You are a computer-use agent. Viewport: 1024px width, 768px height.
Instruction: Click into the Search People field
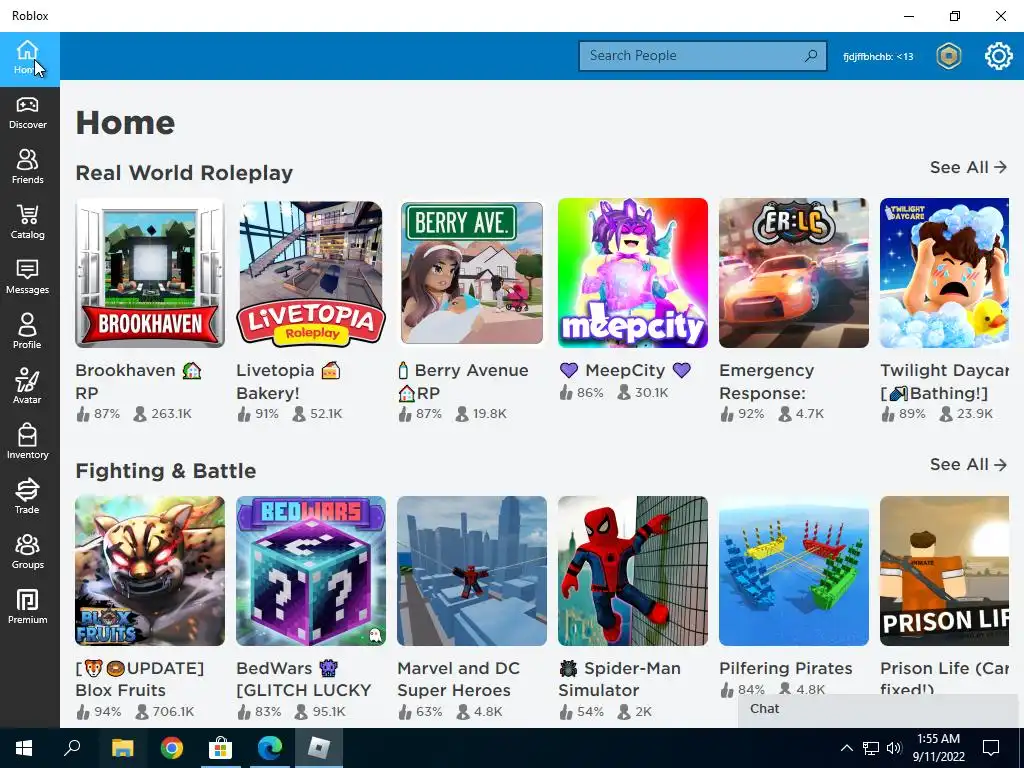pyautogui.click(x=703, y=56)
